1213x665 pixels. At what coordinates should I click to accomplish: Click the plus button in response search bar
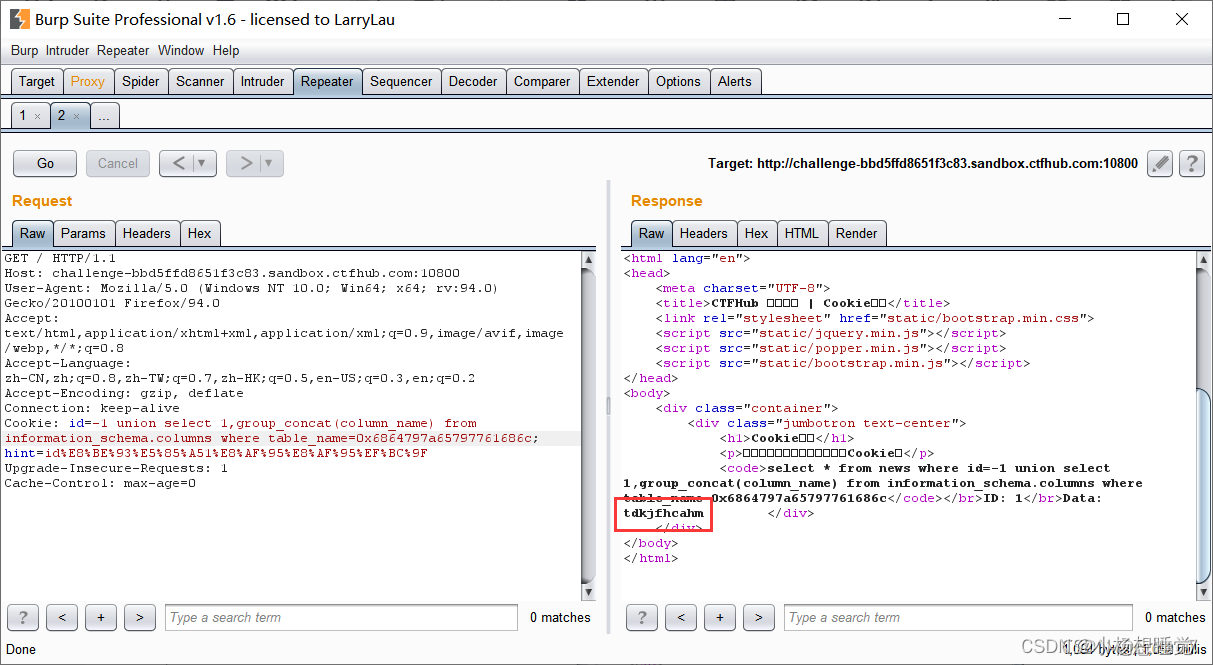coord(720,617)
